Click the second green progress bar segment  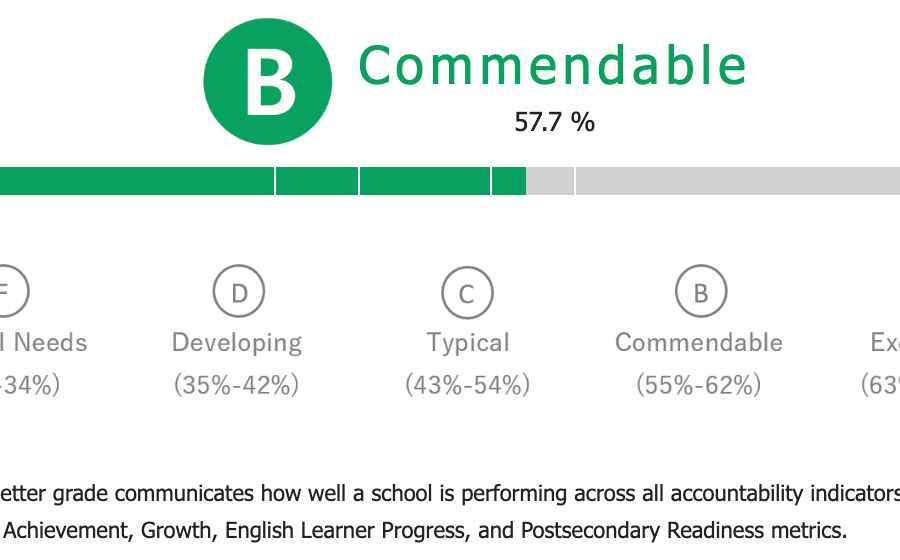317,181
